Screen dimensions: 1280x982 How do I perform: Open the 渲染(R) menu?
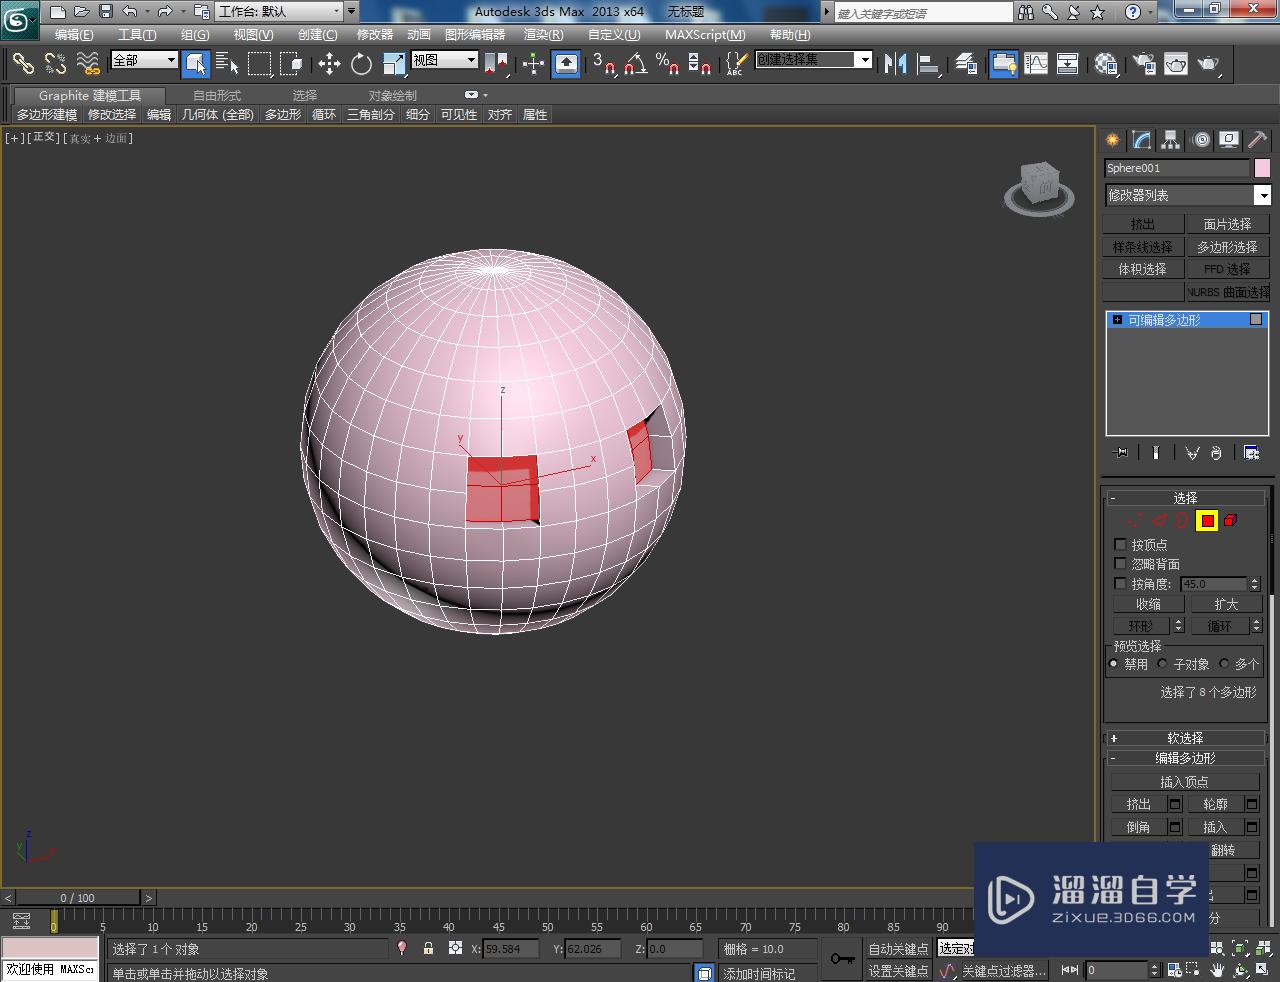coord(544,34)
